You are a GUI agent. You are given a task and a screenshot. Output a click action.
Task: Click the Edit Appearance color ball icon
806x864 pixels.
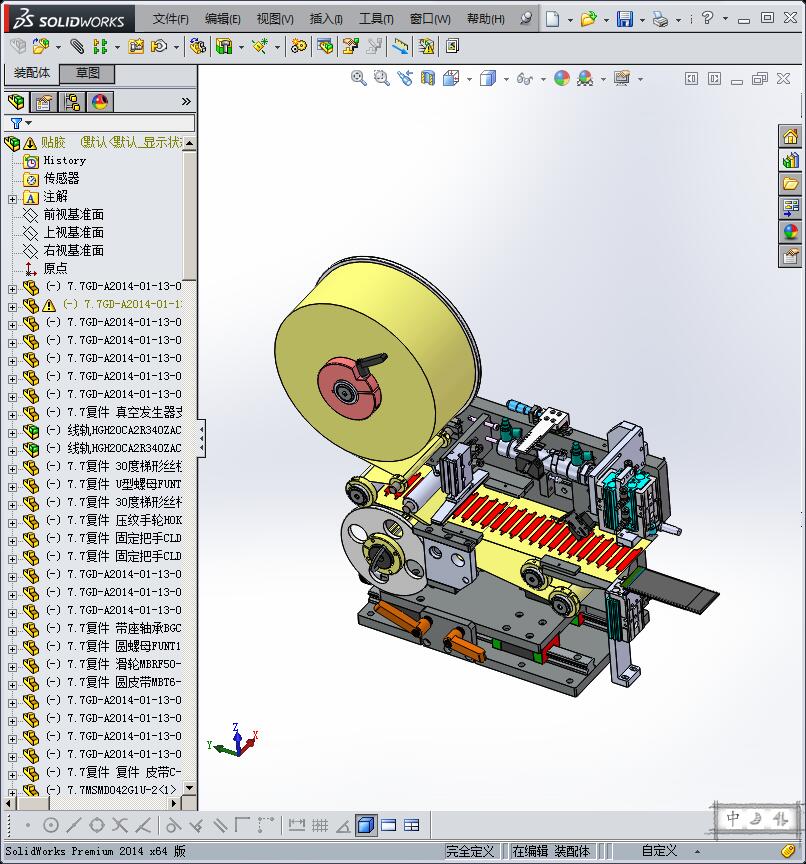(x=561, y=78)
